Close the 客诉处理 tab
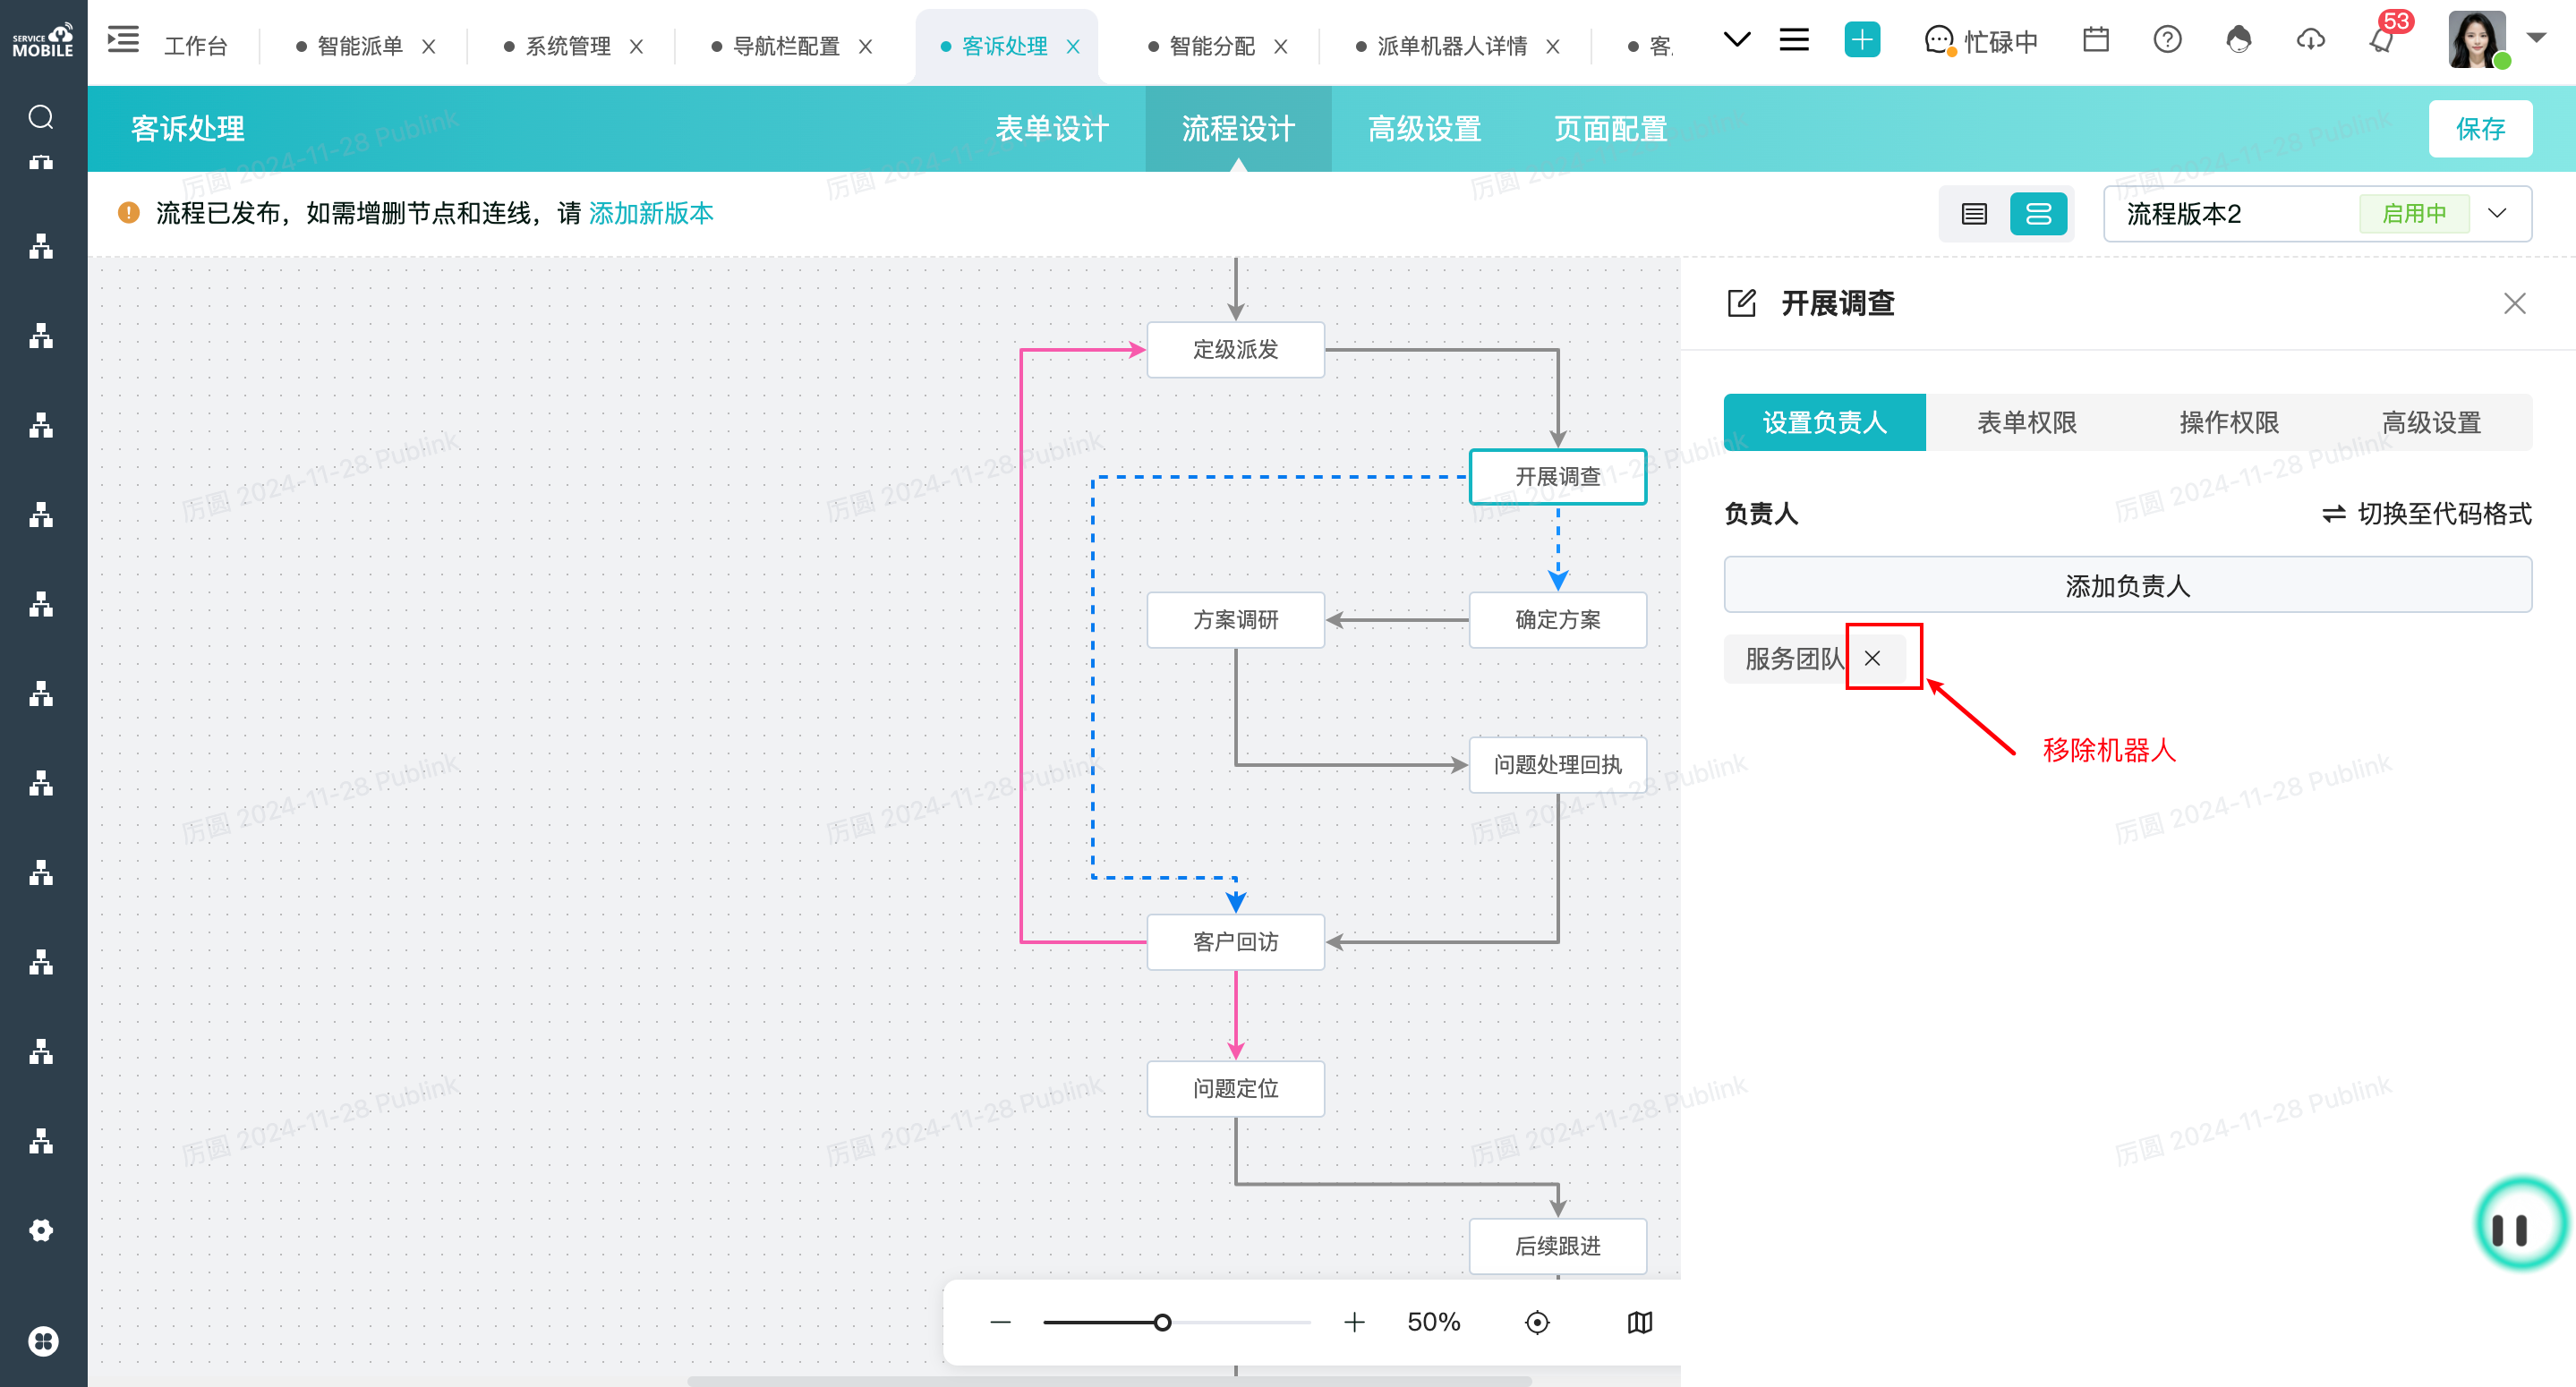The width and height of the screenshot is (2576, 1387). (x=1073, y=46)
